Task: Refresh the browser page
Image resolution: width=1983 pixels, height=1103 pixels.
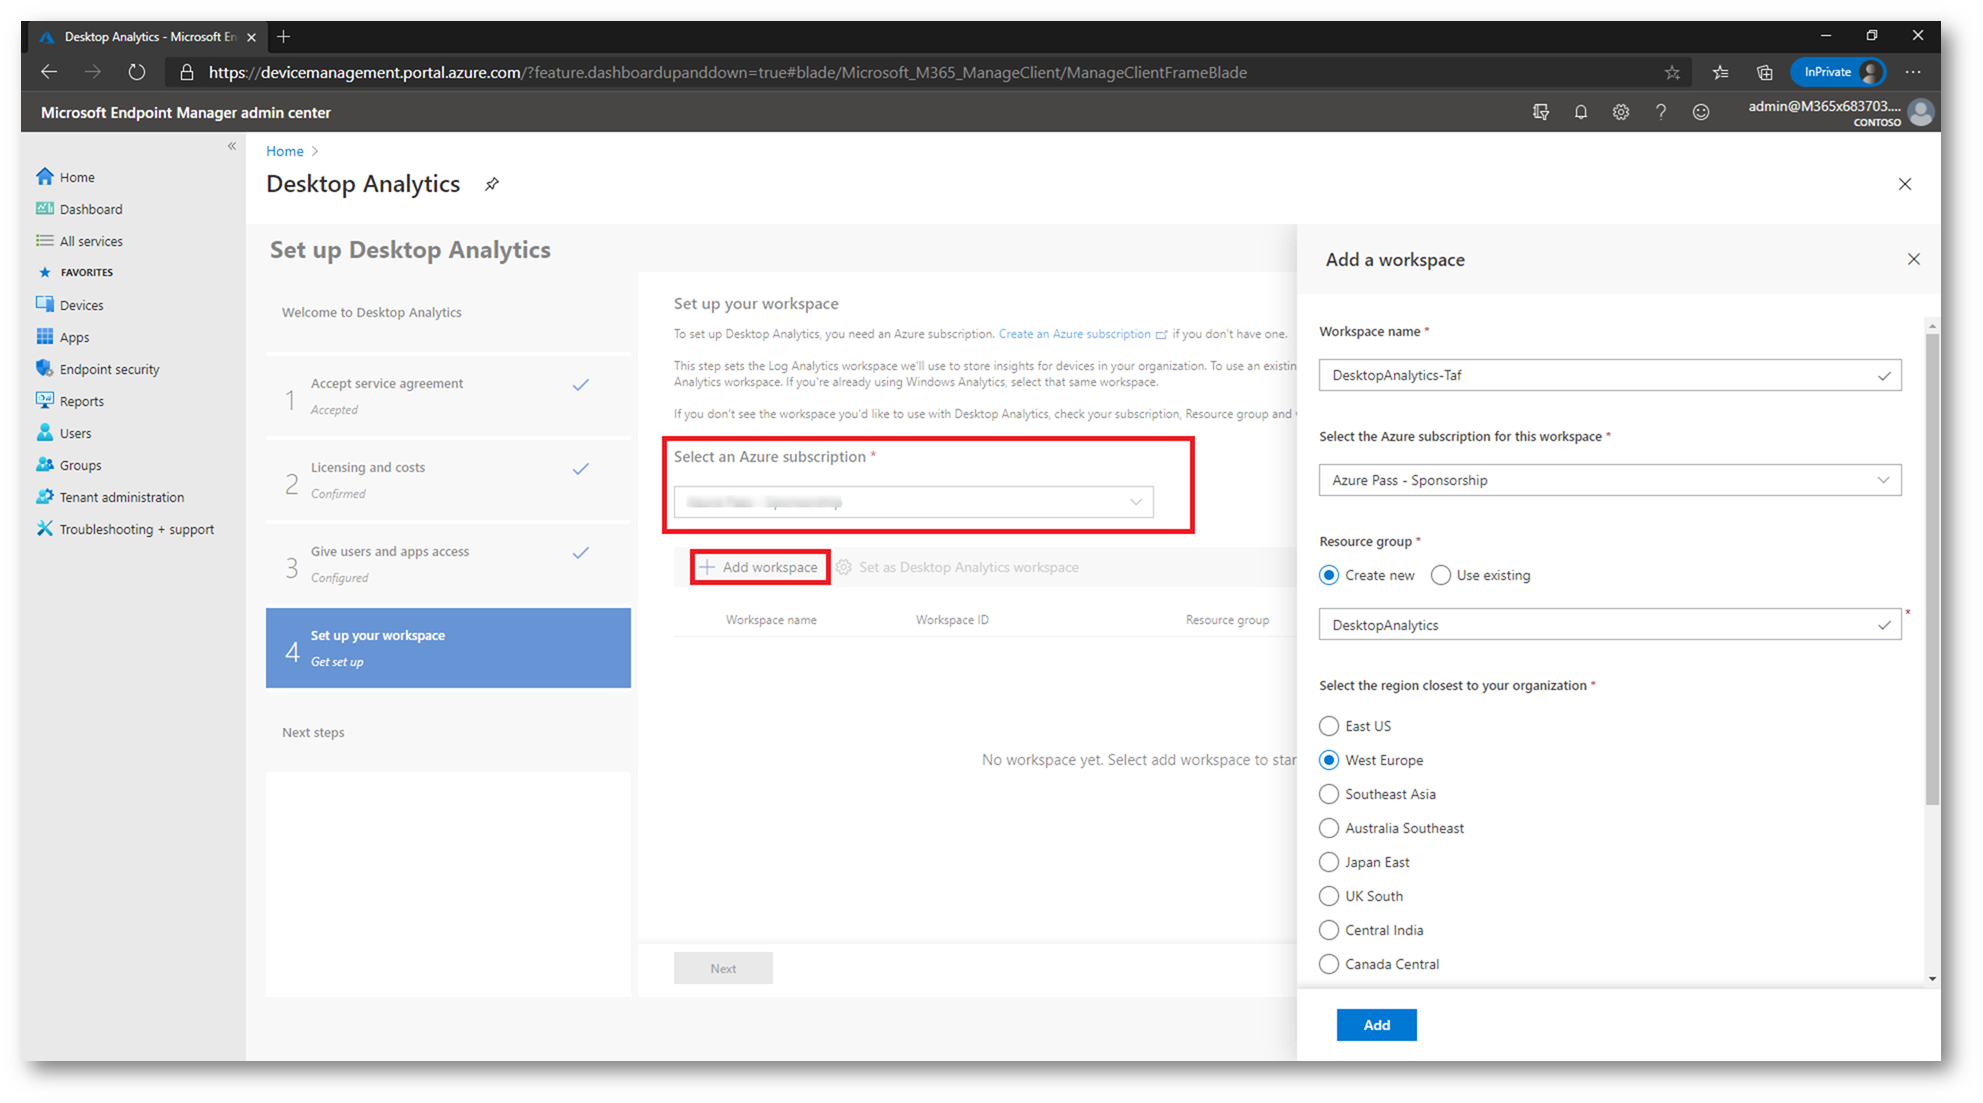Action: (x=137, y=72)
